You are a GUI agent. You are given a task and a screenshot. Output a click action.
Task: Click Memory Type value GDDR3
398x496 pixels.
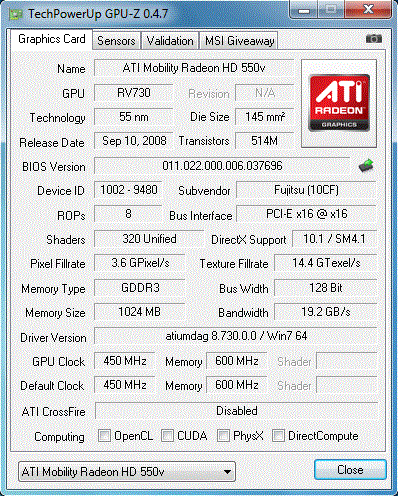140,288
